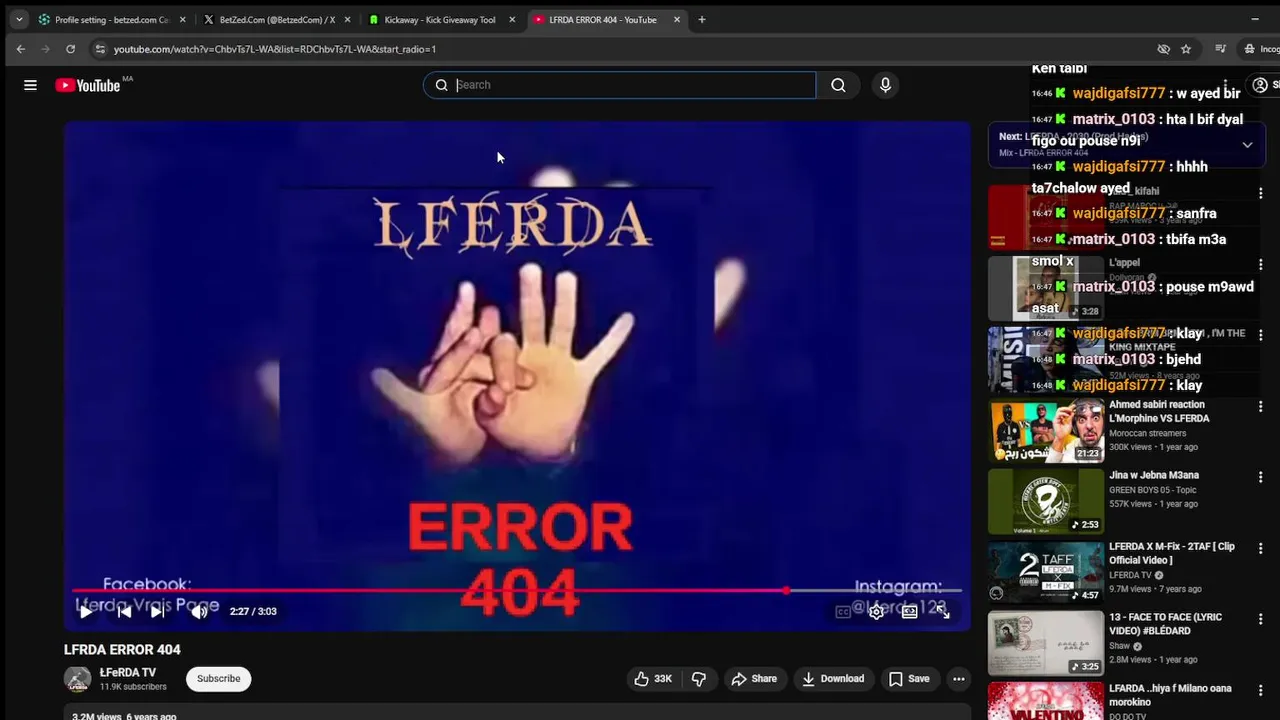Play the LFERDA X M-Fix 2TAF thumbnail
1280x720 pixels.
(1046, 573)
